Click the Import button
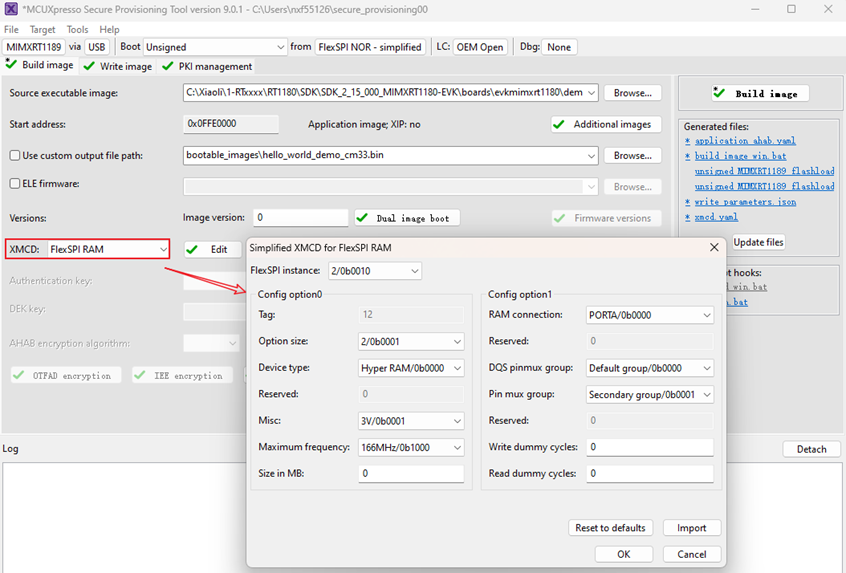Viewport: 846px width, 573px height. pyautogui.click(x=691, y=528)
